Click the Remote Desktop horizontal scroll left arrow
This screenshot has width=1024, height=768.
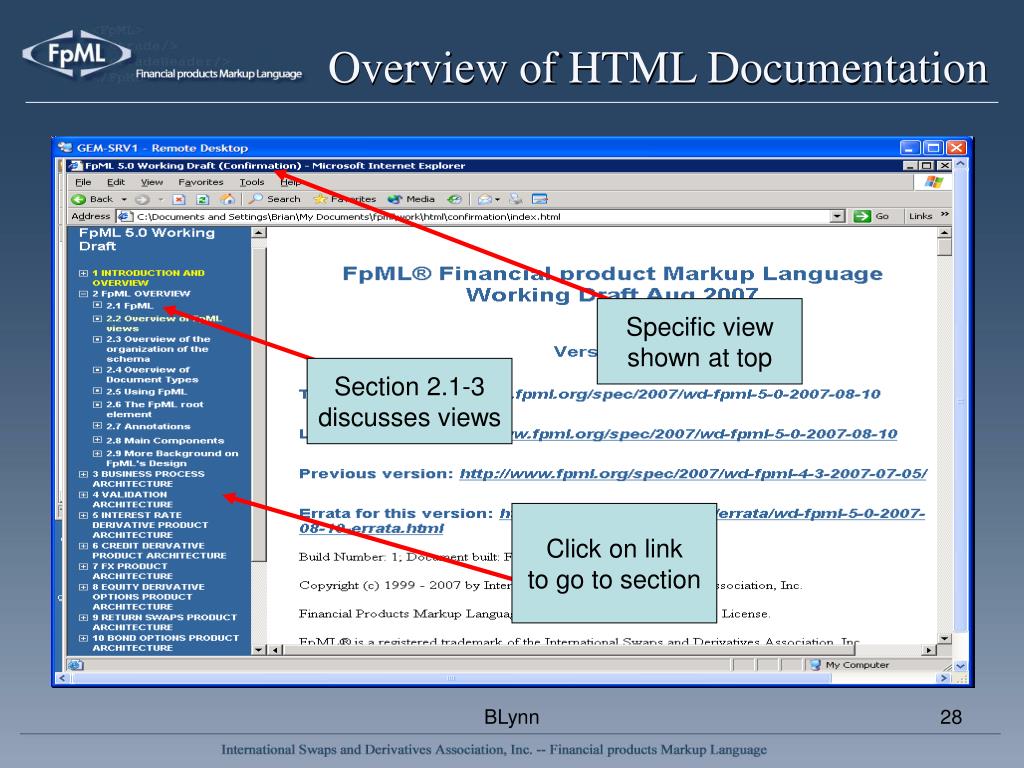[x=63, y=679]
